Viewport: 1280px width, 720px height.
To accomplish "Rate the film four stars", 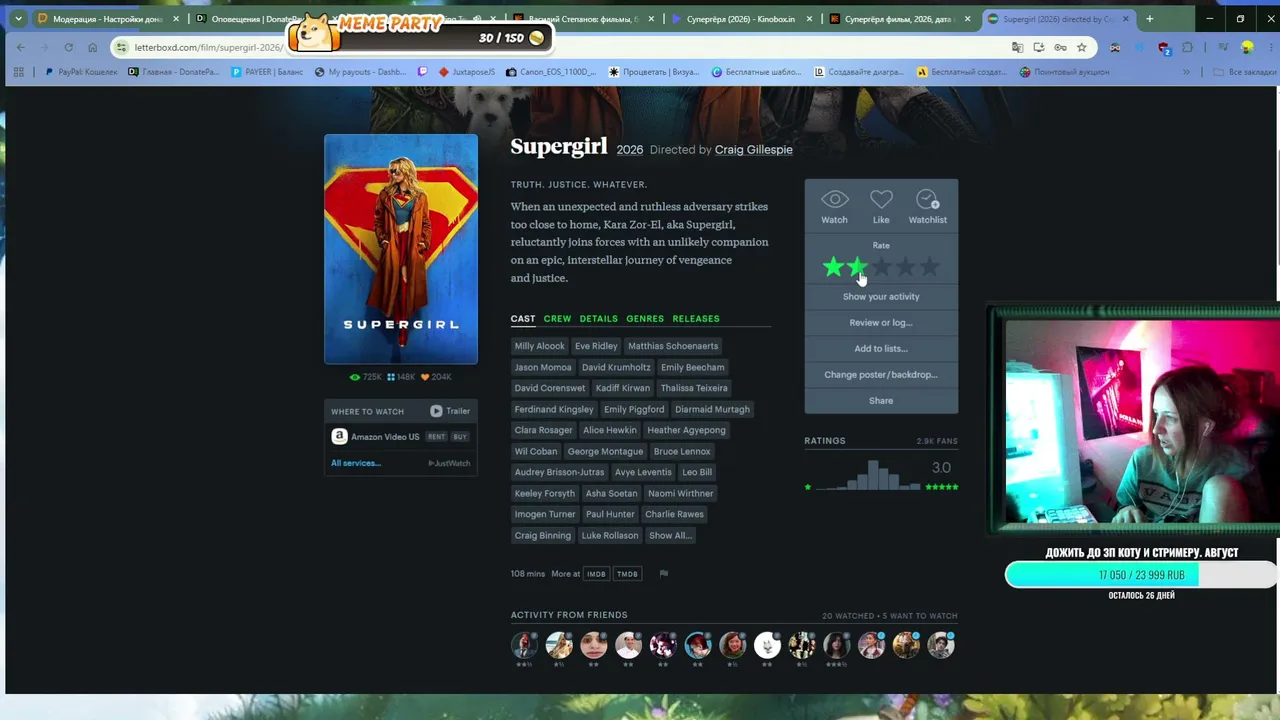I will coord(905,267).
